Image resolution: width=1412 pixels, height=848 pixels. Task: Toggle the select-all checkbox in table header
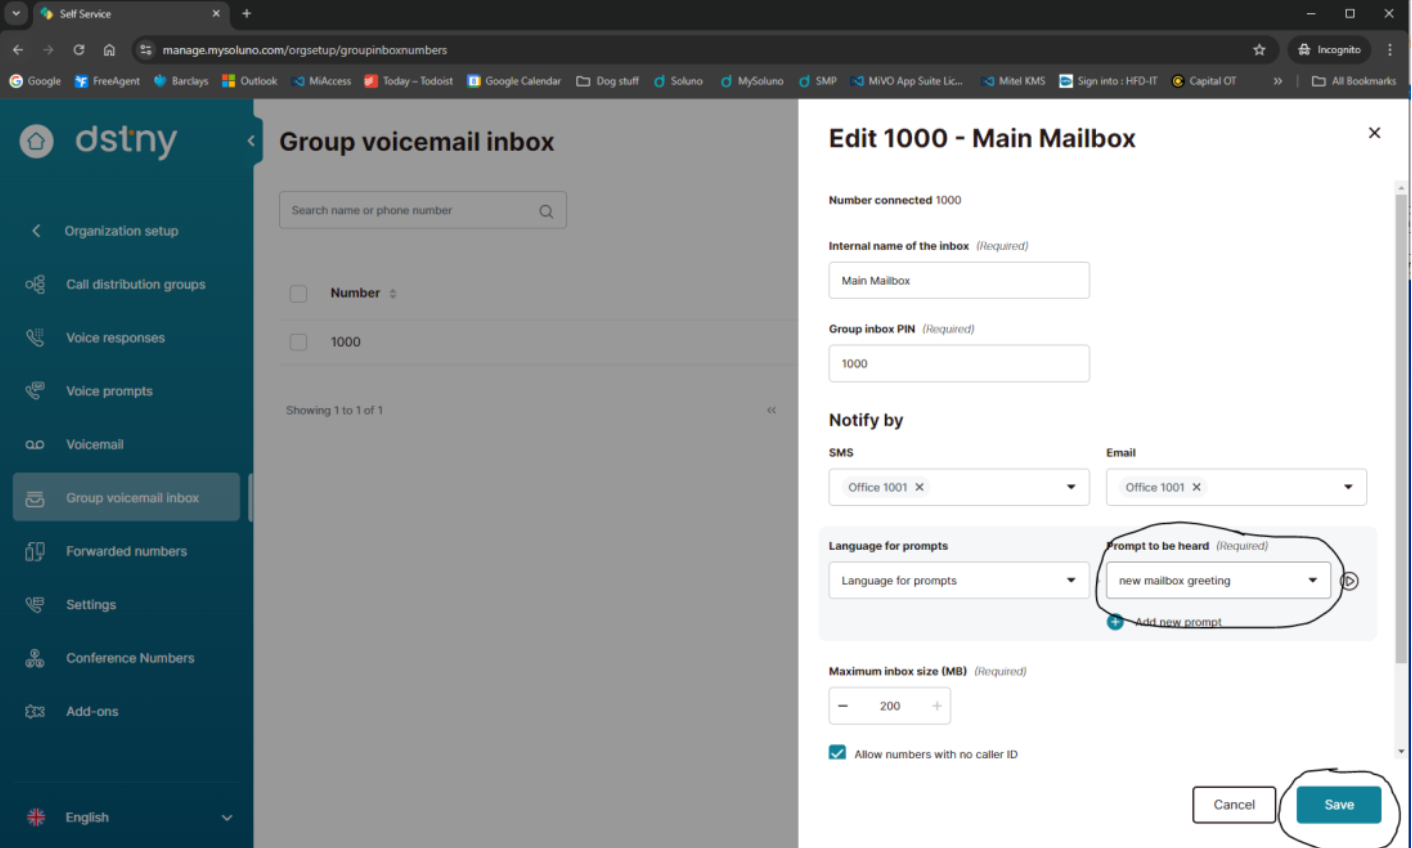pyautogui.click(x=298, y=293)
